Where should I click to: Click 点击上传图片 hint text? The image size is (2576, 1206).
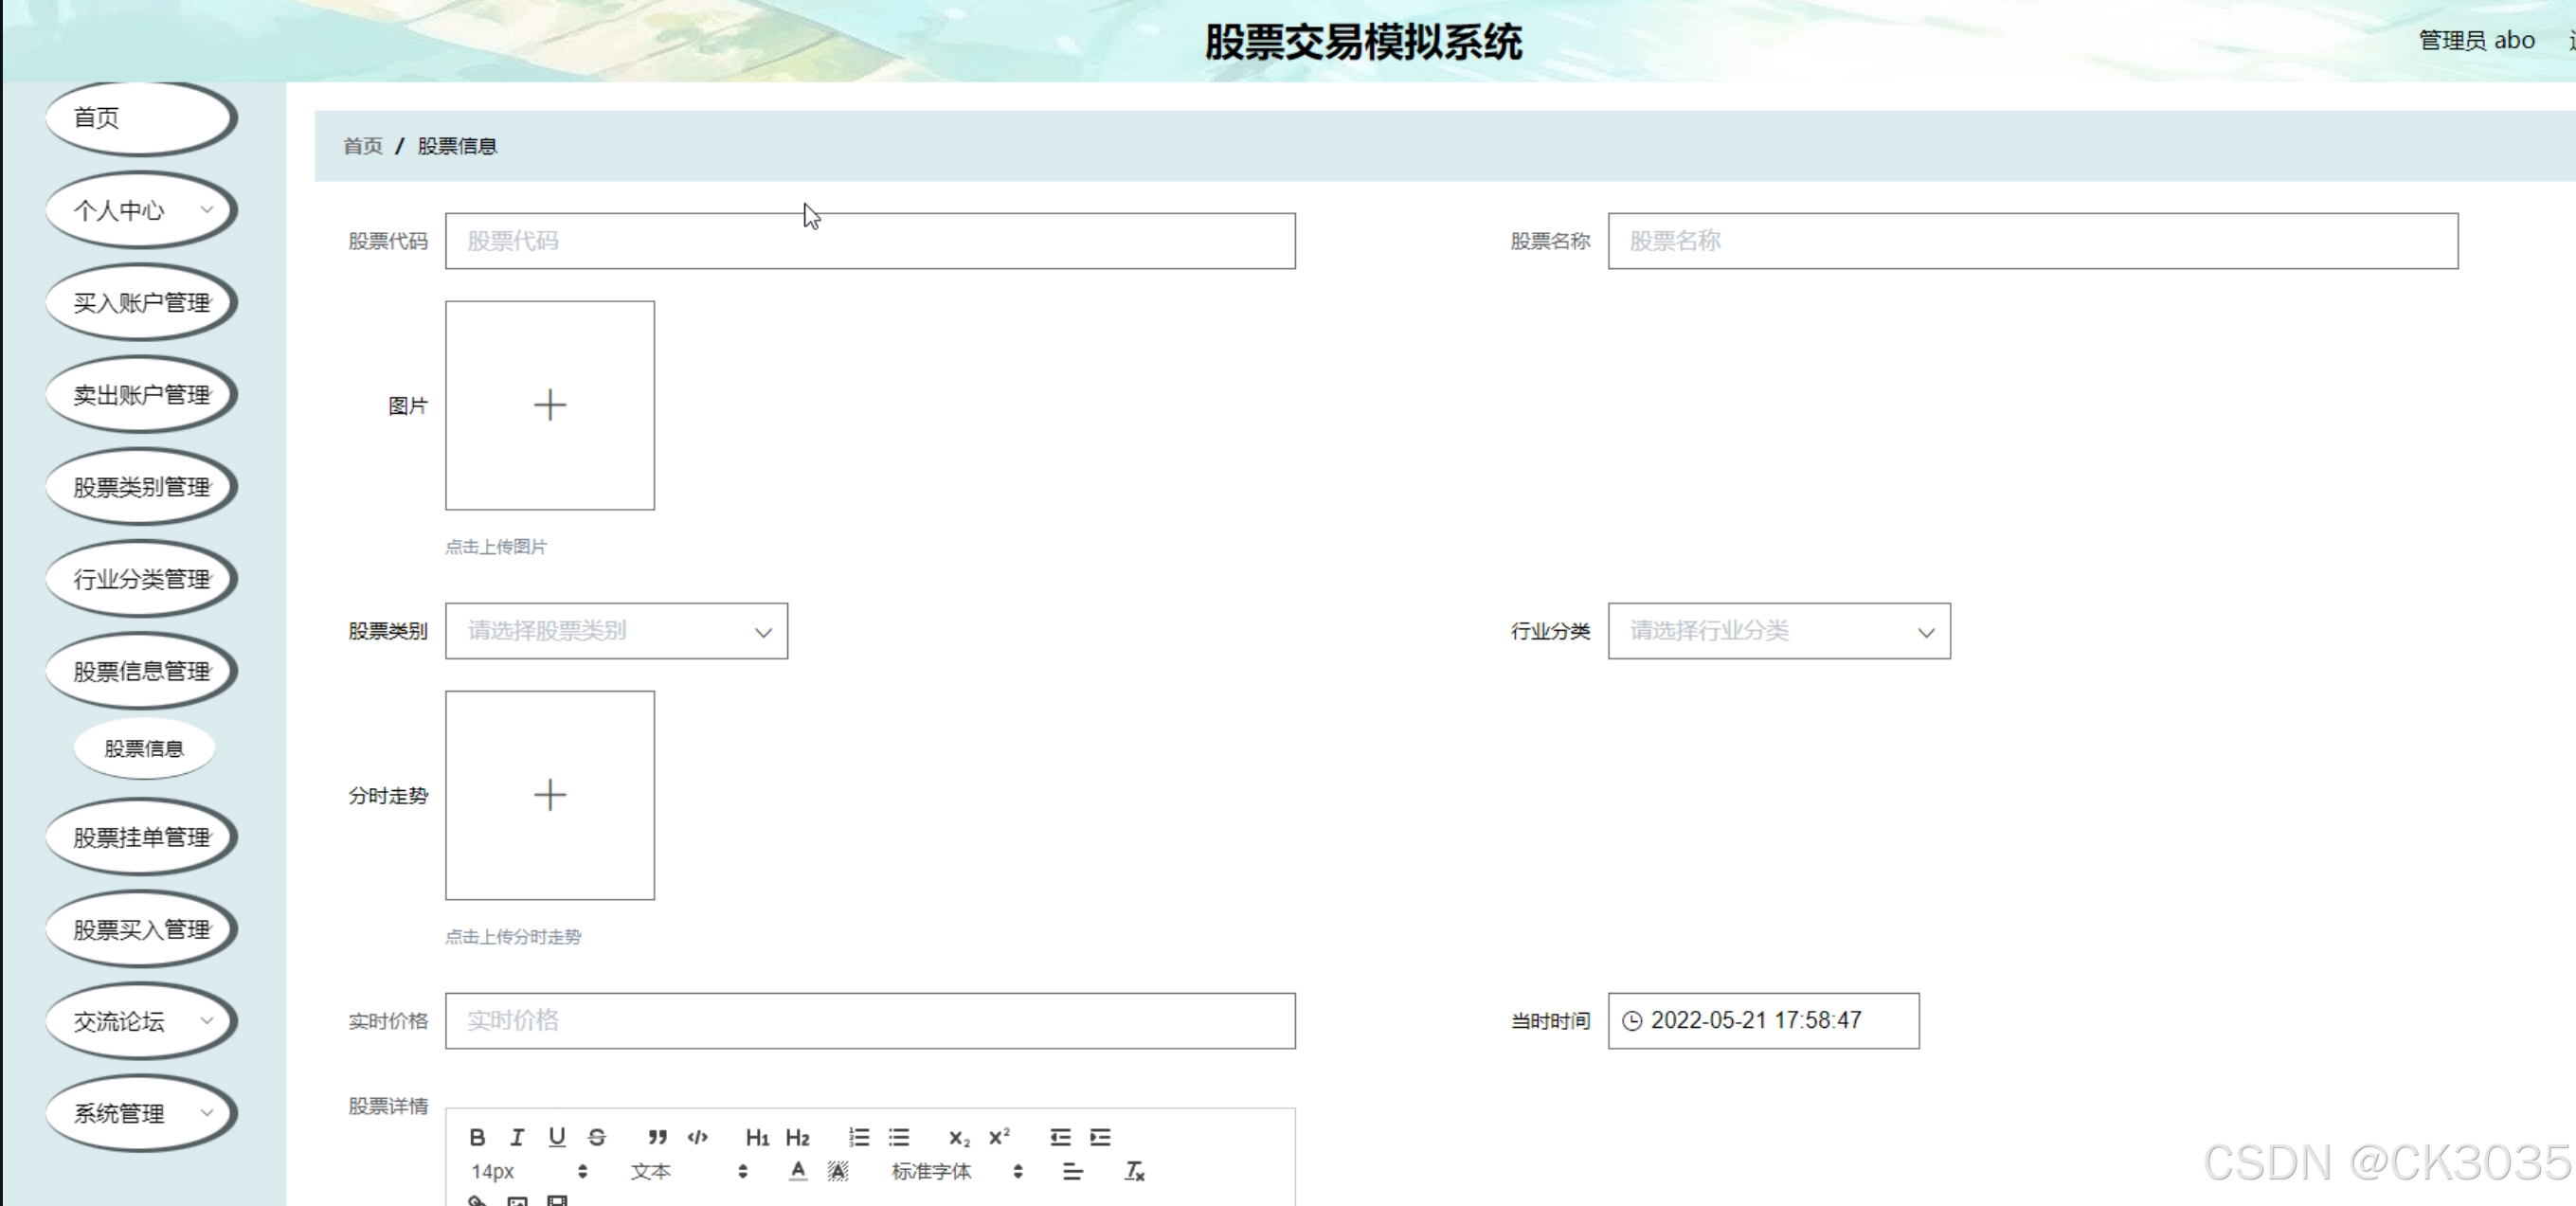point(496,546)
